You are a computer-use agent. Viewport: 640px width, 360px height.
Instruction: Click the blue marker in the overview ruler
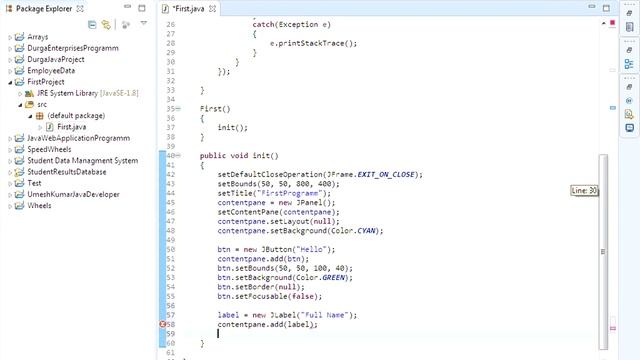tap(613, 108)
